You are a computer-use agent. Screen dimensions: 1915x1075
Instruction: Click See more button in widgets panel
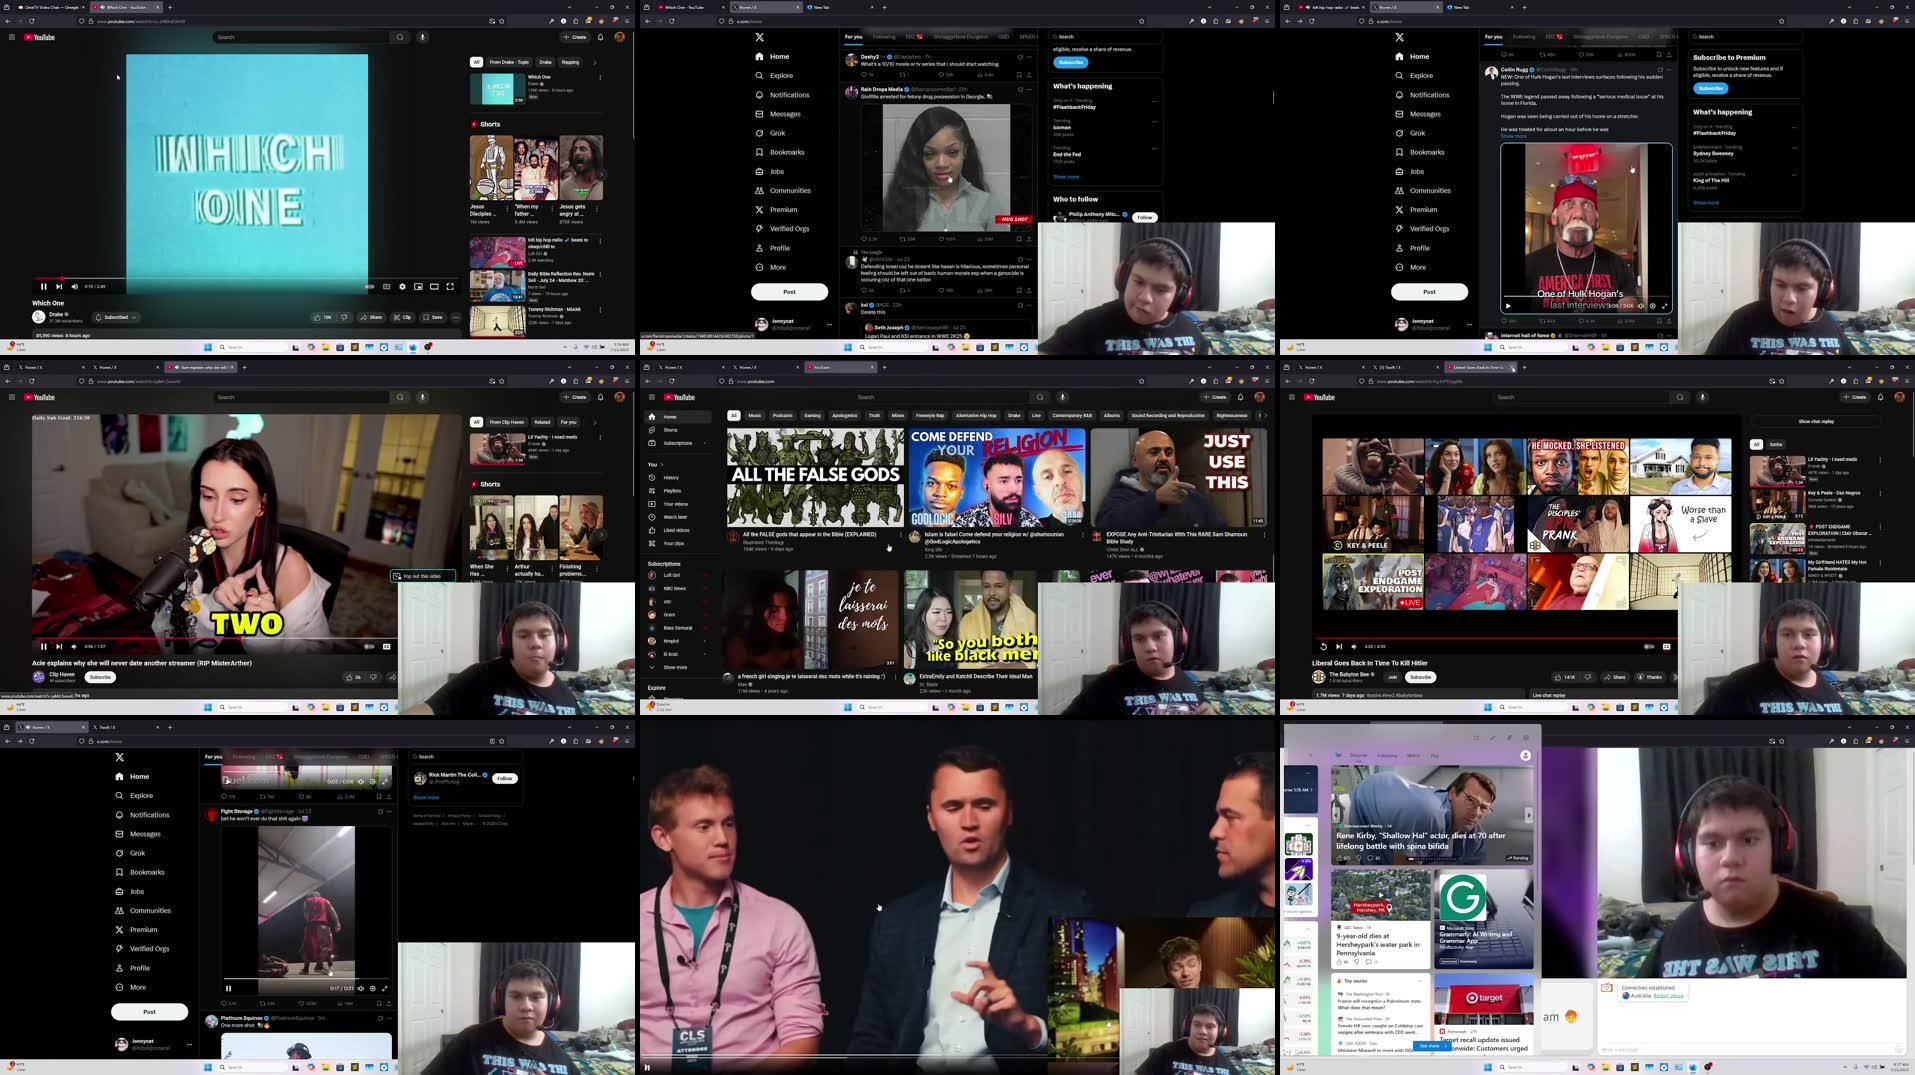point(1431,1045)
